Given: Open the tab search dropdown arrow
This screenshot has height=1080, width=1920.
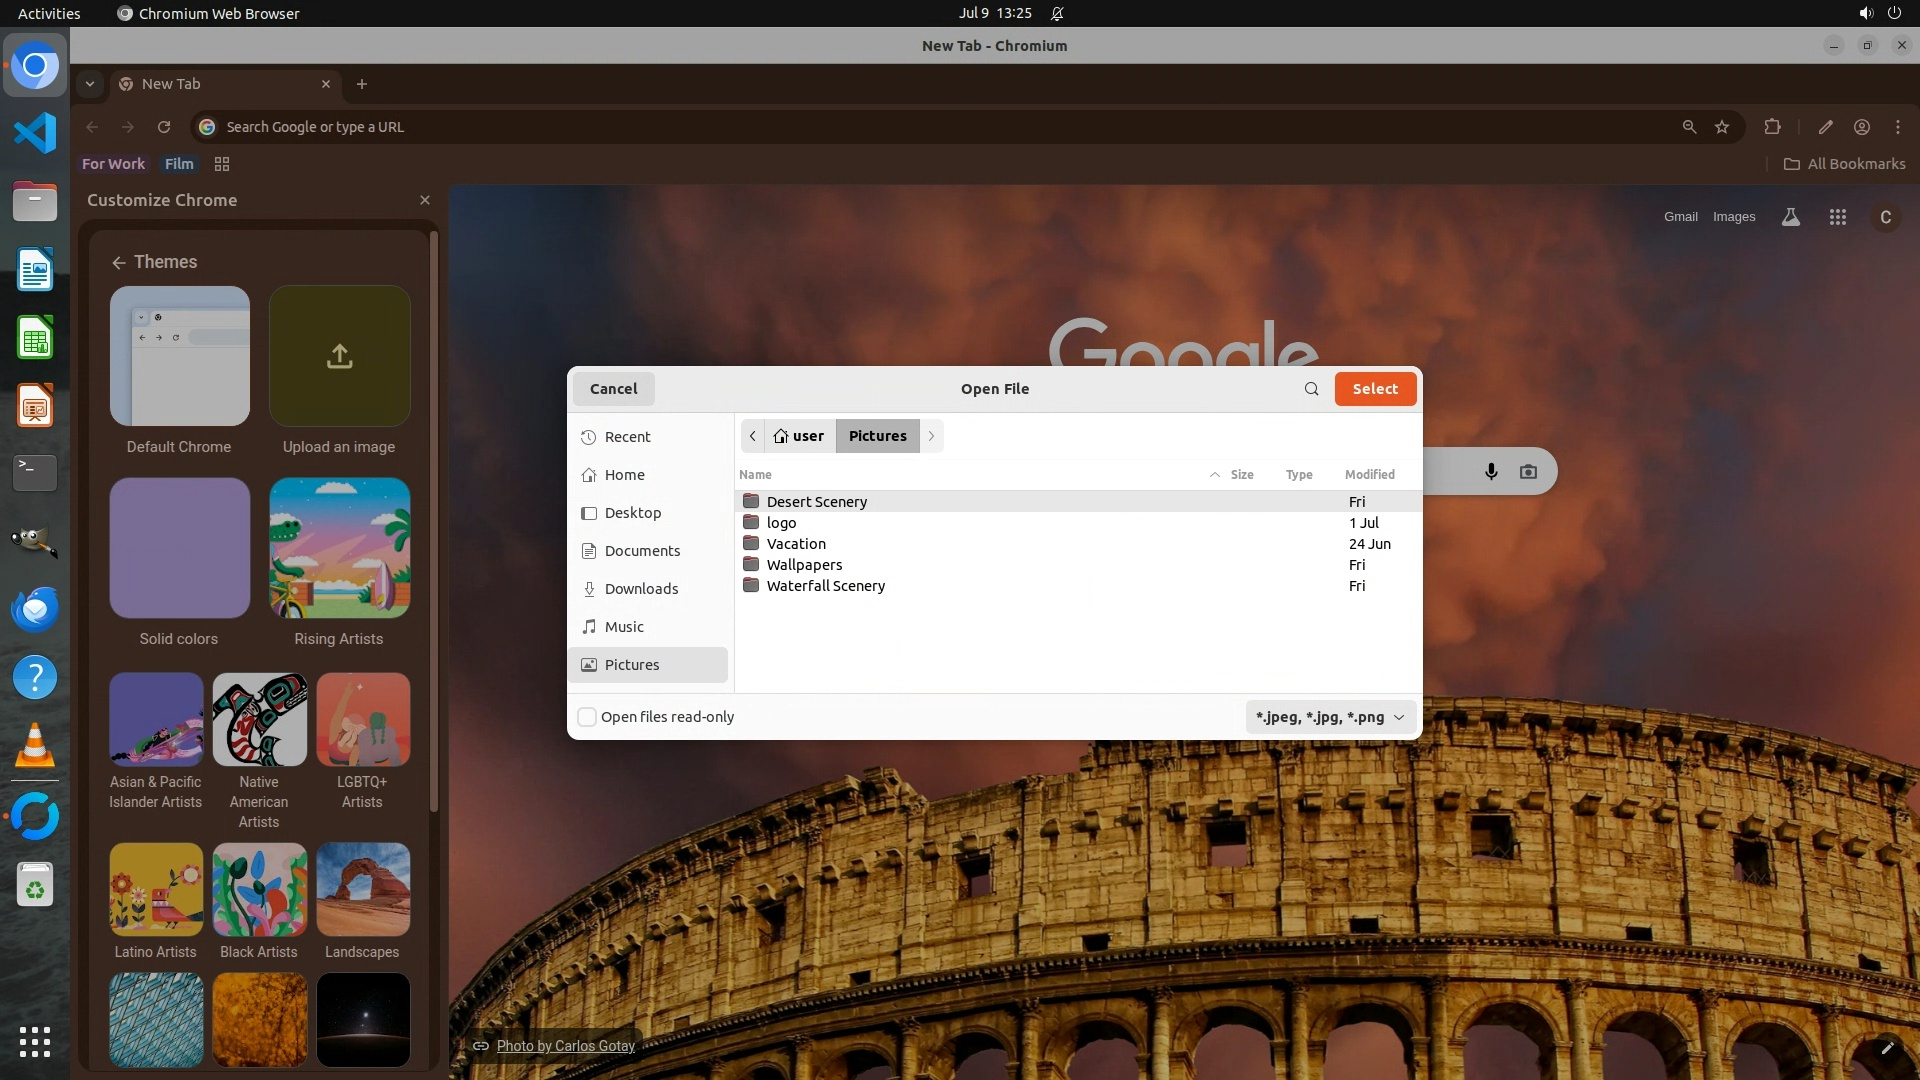Looking at the screenshot, I should 90,84.
